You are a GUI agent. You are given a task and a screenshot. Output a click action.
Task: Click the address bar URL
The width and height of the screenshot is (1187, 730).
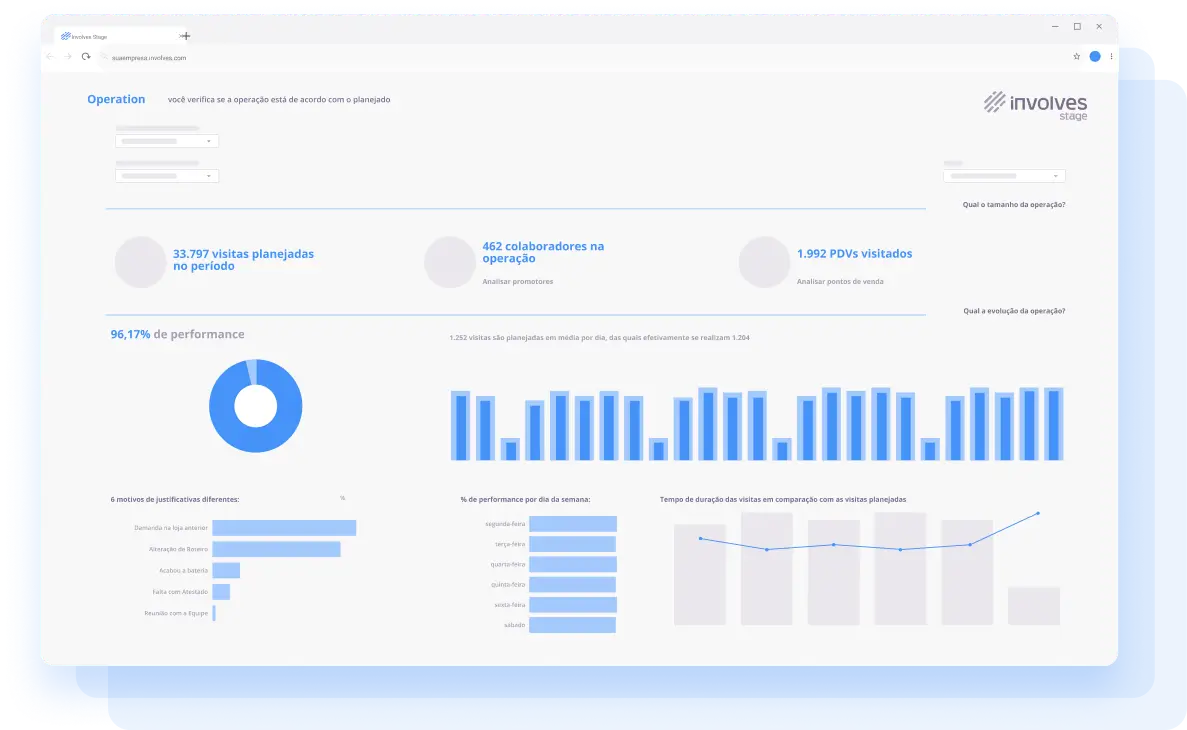click(149, 58)
